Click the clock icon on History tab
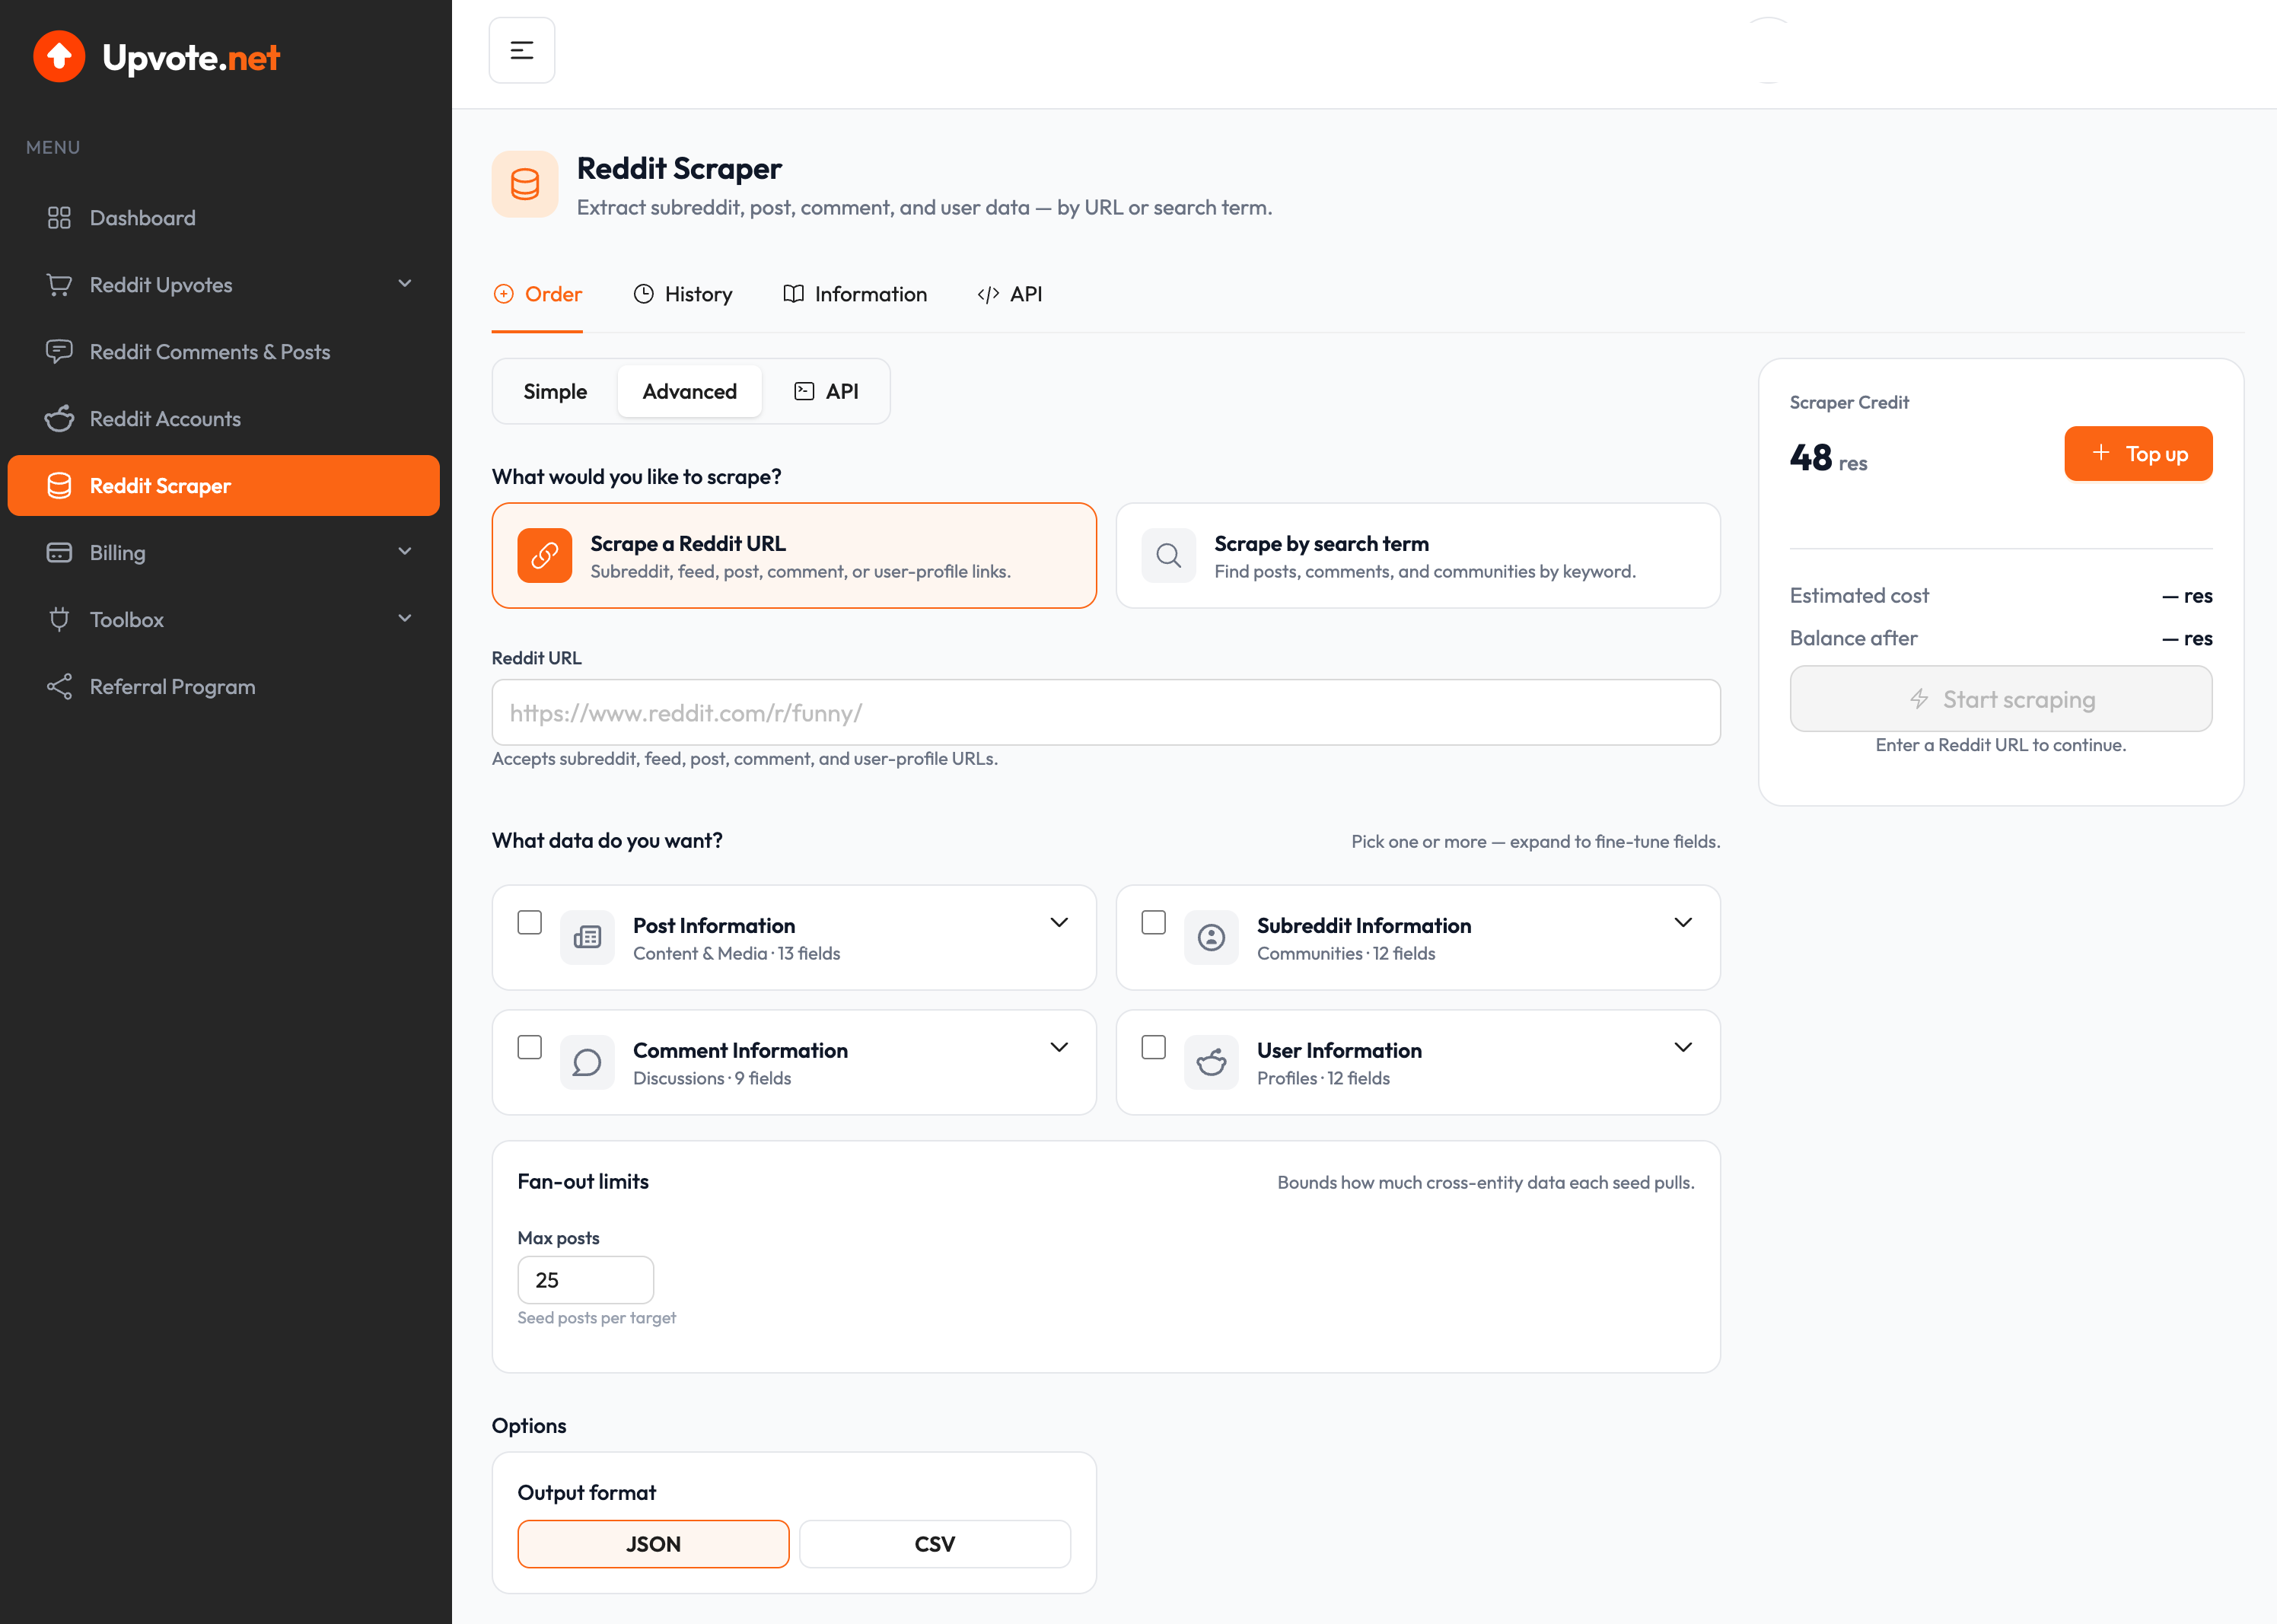 point(644,294)
